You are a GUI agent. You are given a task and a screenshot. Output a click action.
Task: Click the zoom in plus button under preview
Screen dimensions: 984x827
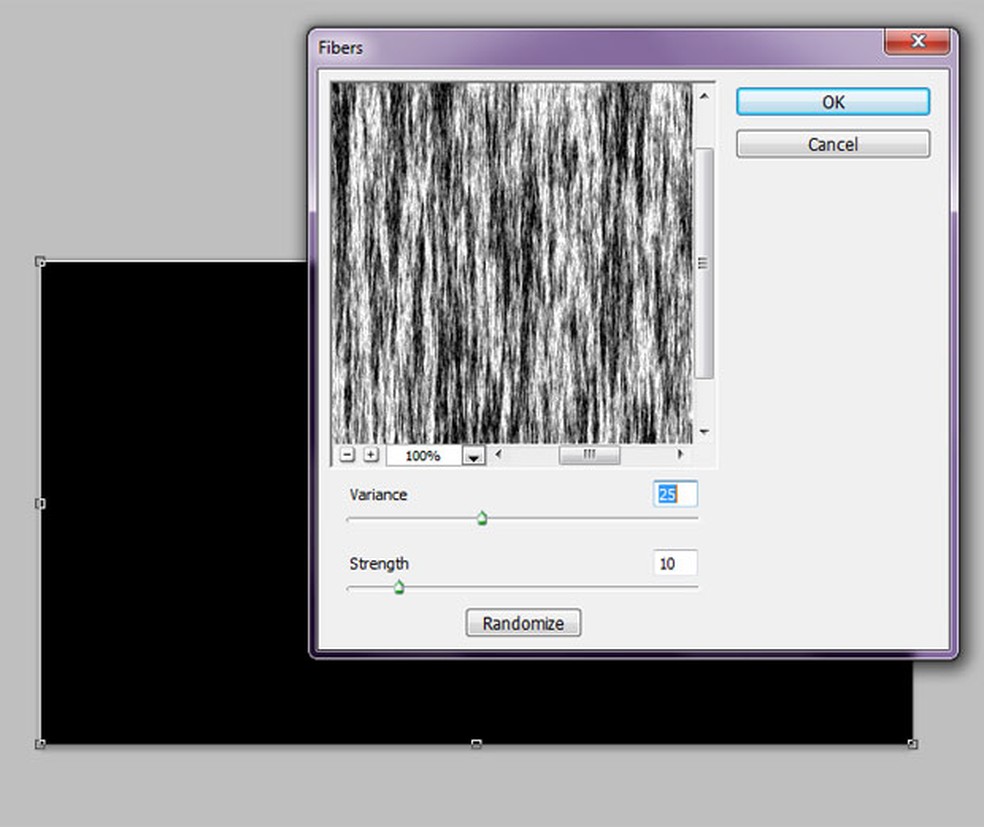(x=371, y=455)
